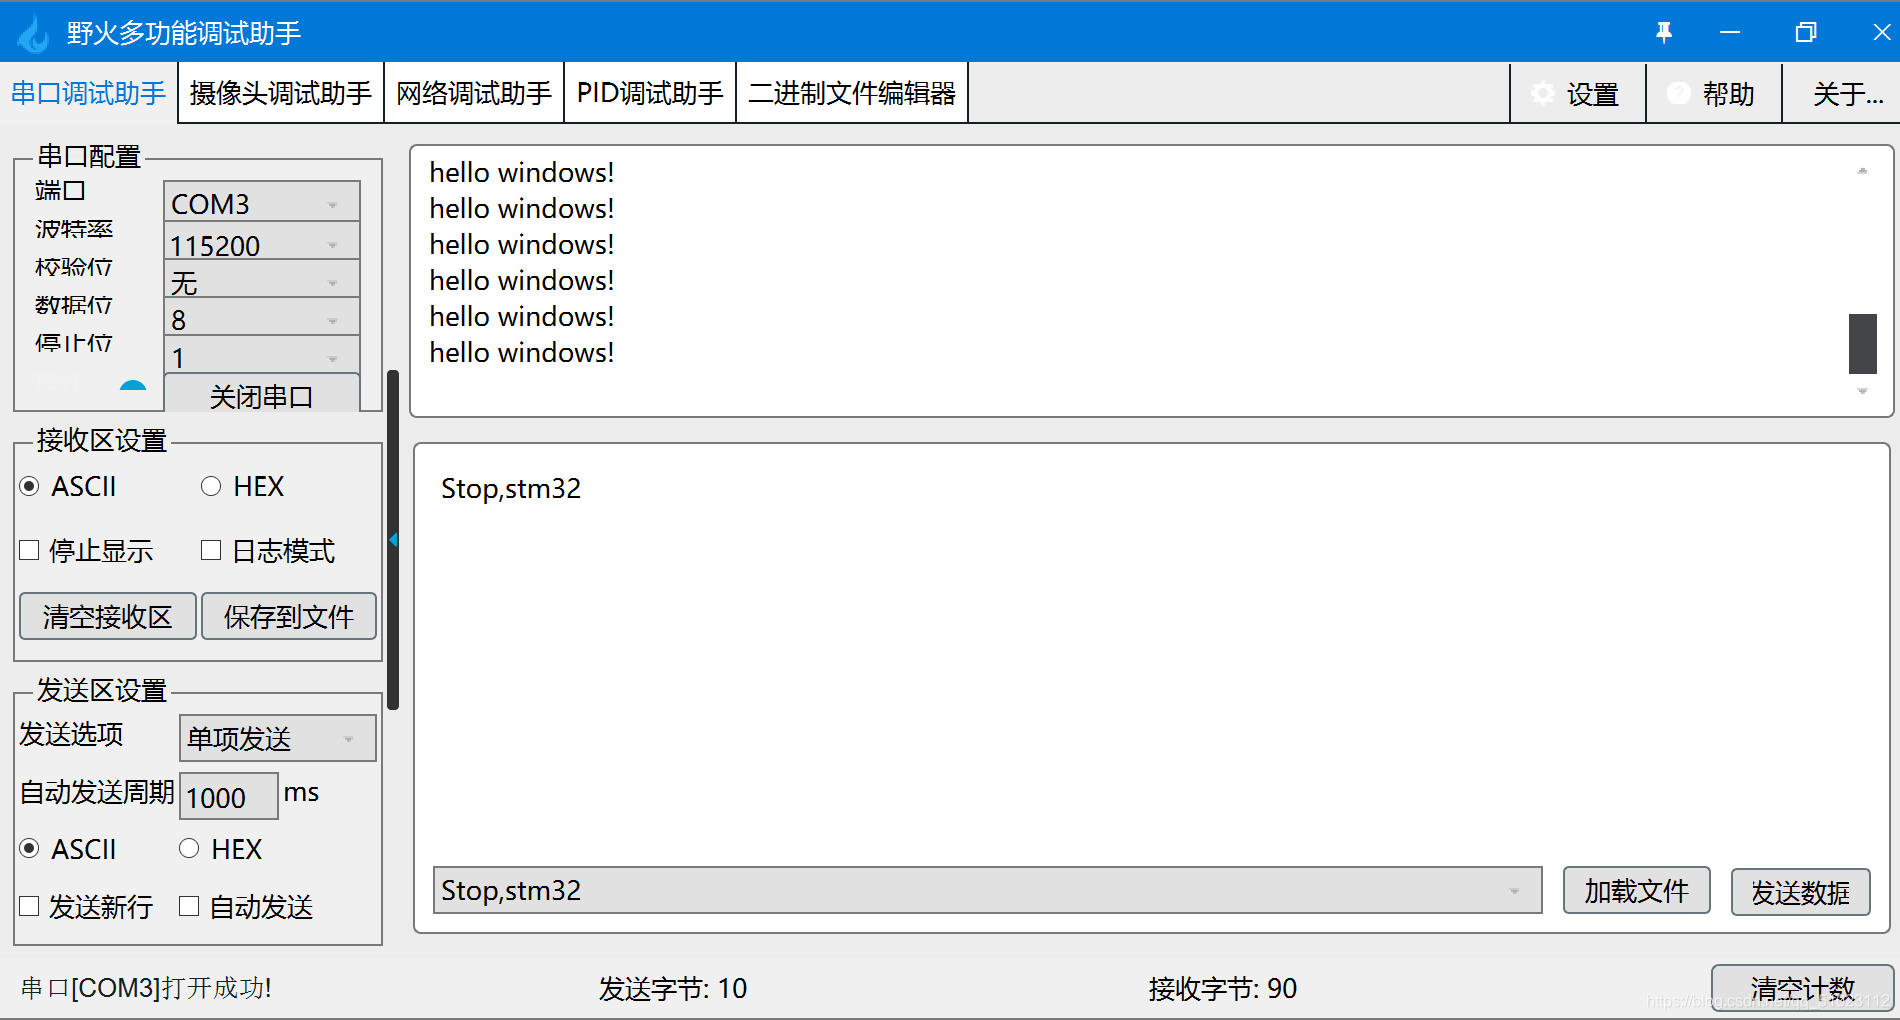Click the 串口[COM3]打开成功! status message
1900x1020 pixels.
[146, 988]
